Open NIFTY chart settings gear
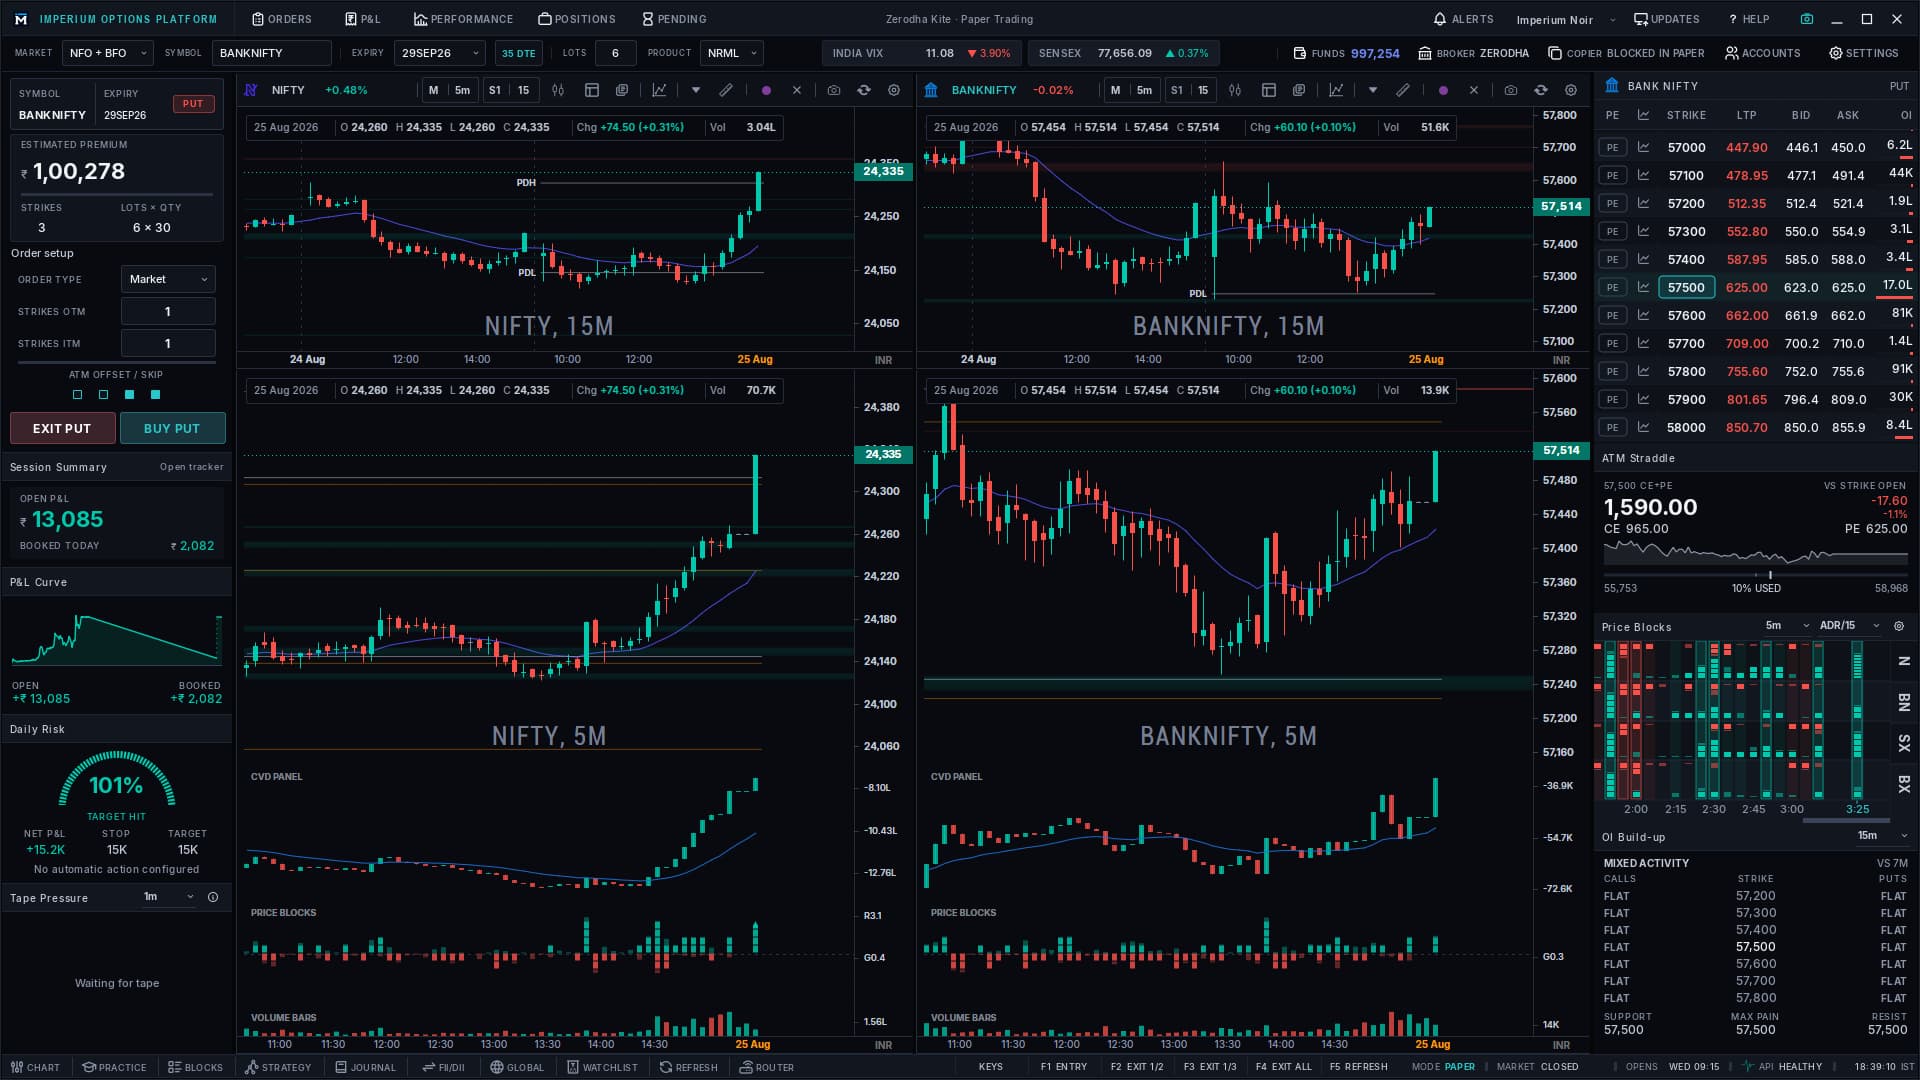Image resolution: width=1920 pixels, height=1080 pixels. 894,90
